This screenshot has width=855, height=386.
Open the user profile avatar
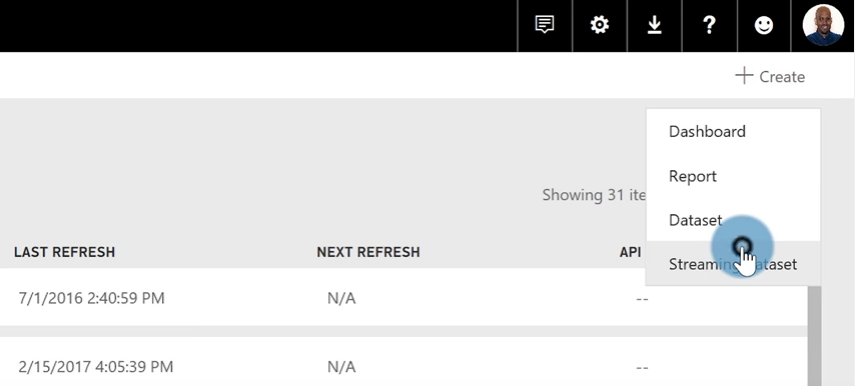pos(823,25)
